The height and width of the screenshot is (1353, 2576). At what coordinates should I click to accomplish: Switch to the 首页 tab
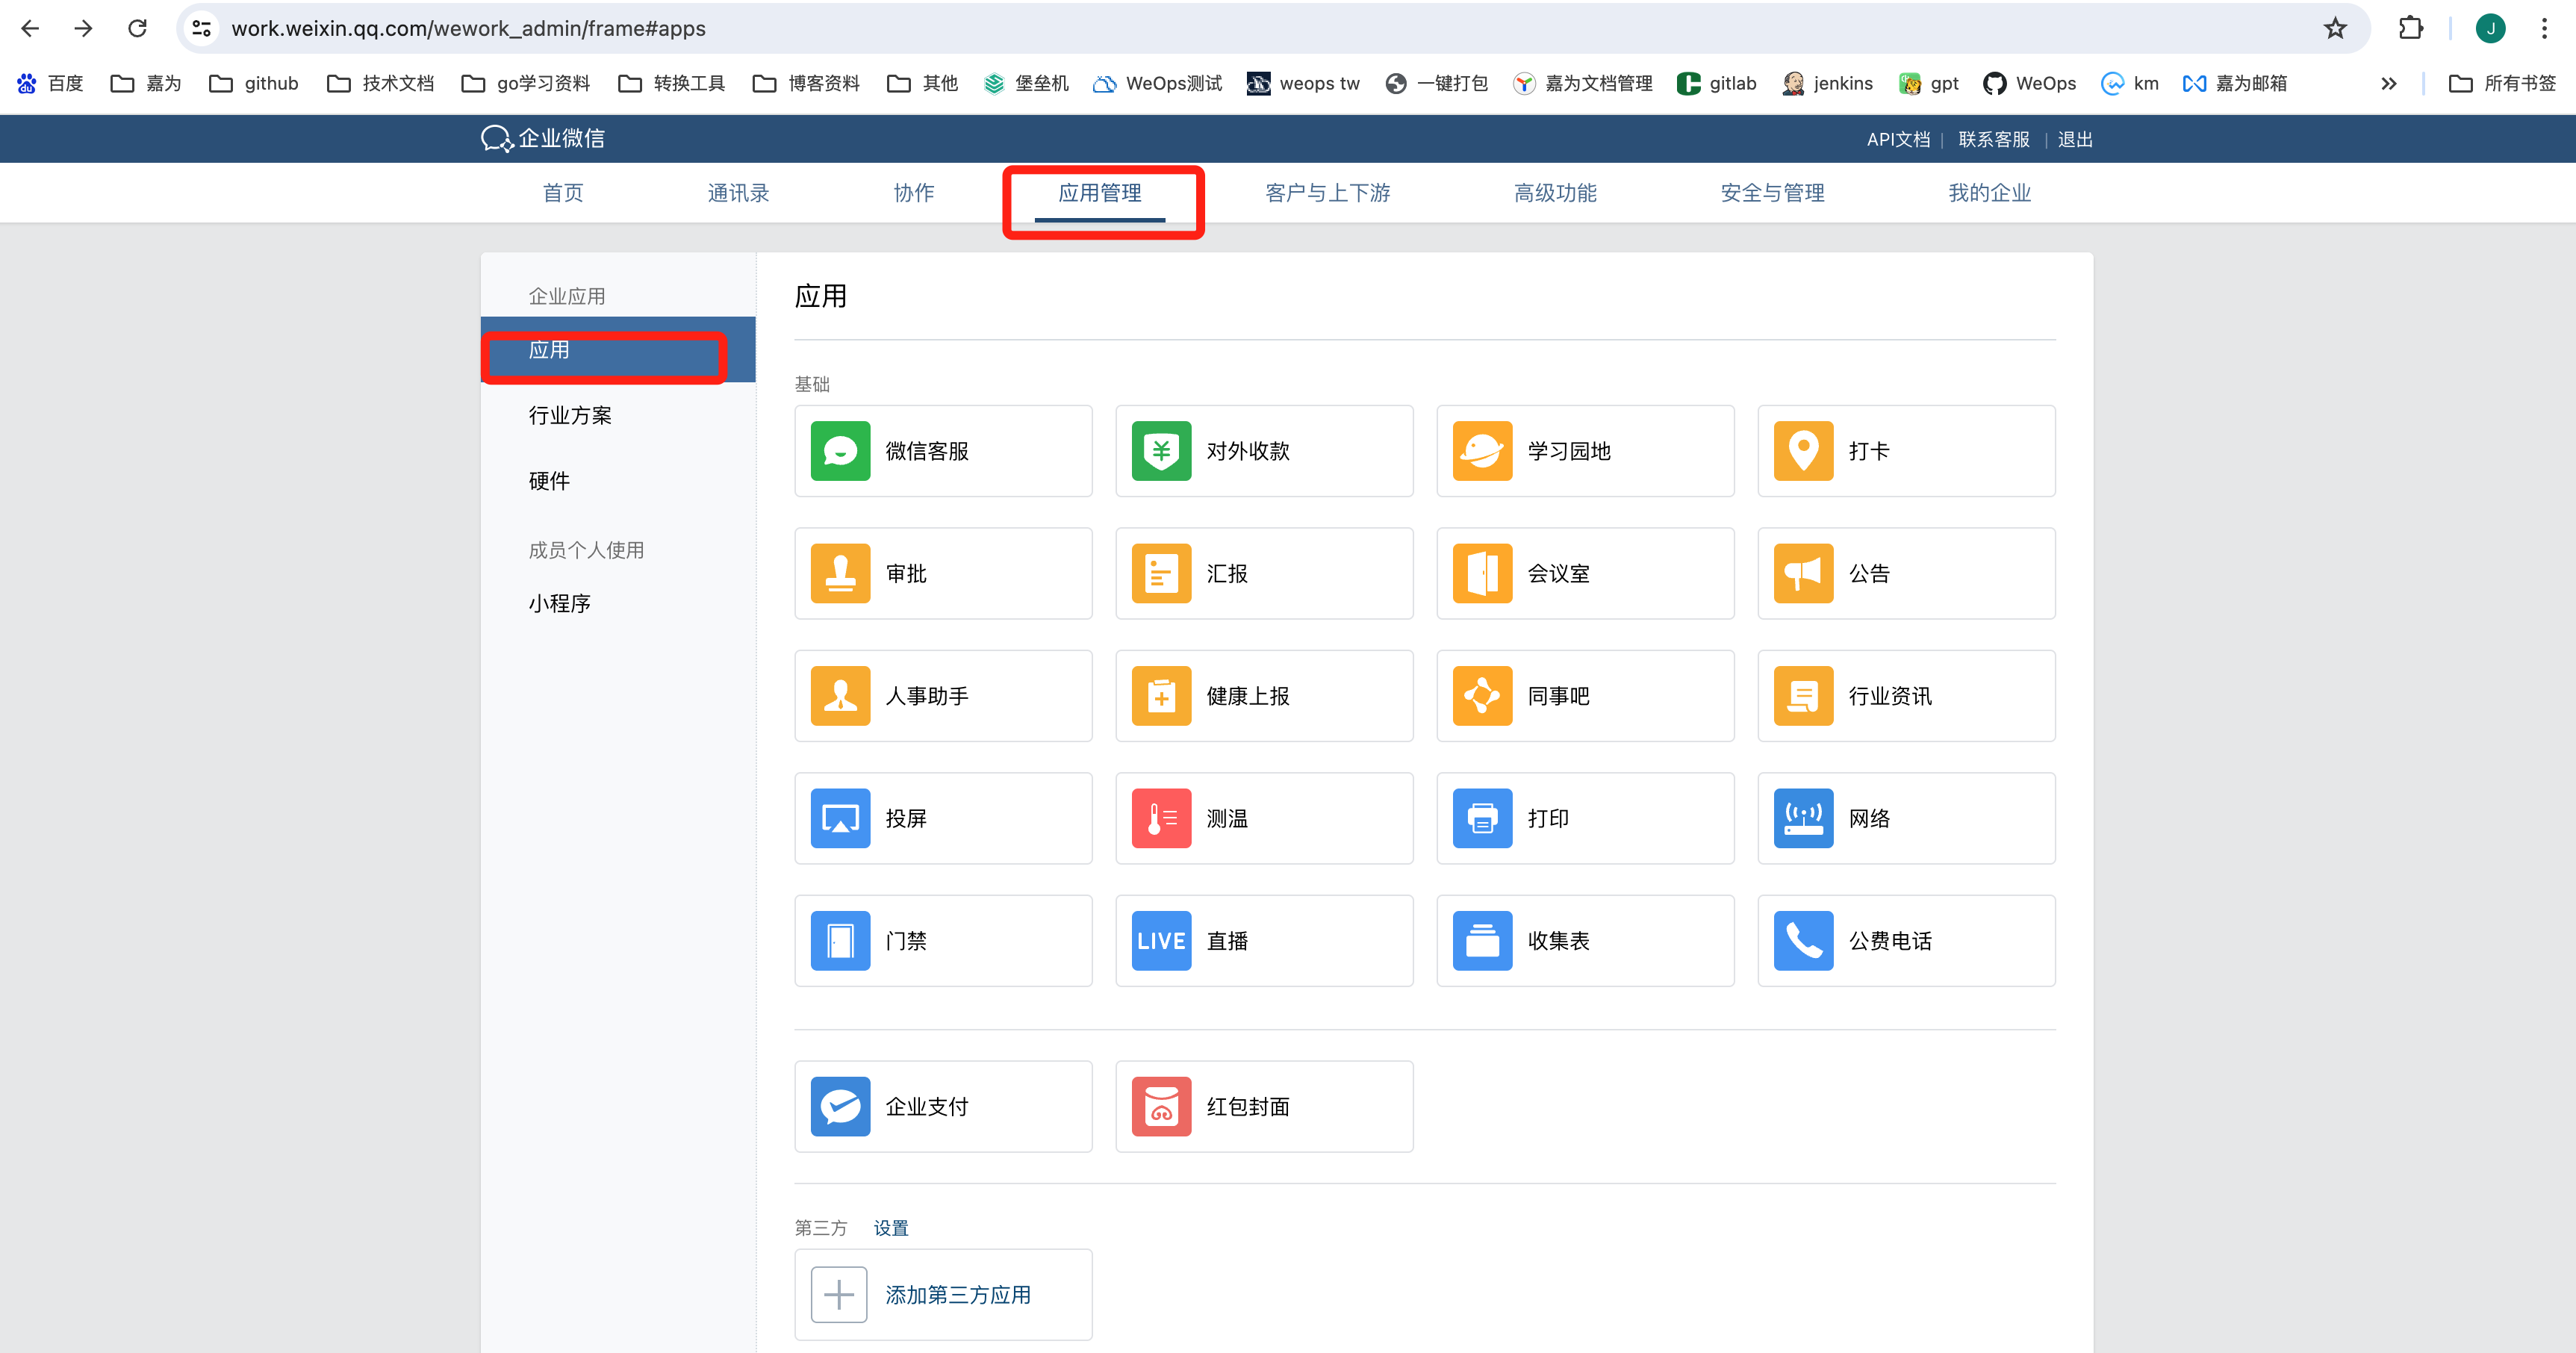click(563, 193)
